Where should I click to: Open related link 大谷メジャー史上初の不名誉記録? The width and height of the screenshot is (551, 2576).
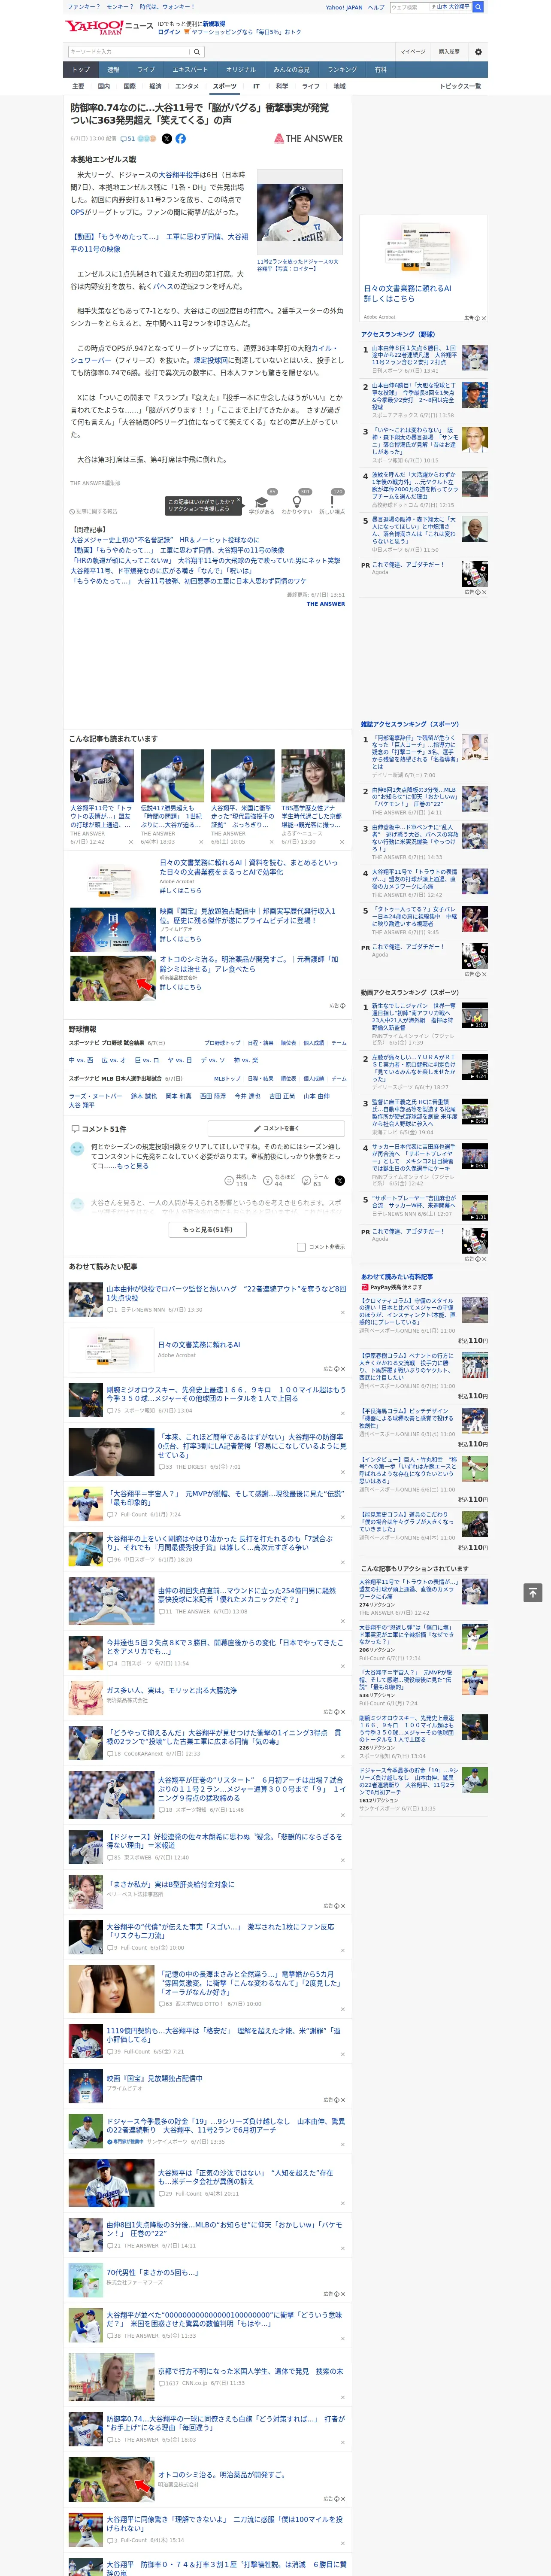165,540
